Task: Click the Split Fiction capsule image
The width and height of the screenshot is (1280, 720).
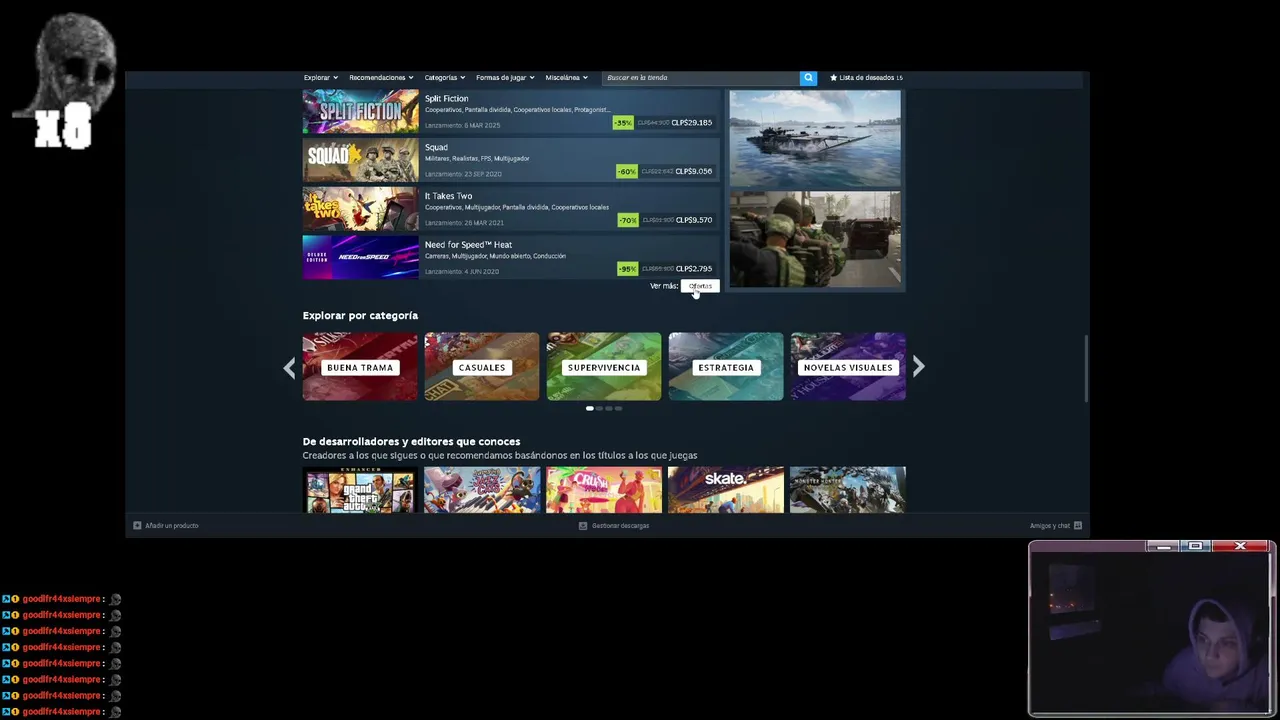Action: click(361, 111)
